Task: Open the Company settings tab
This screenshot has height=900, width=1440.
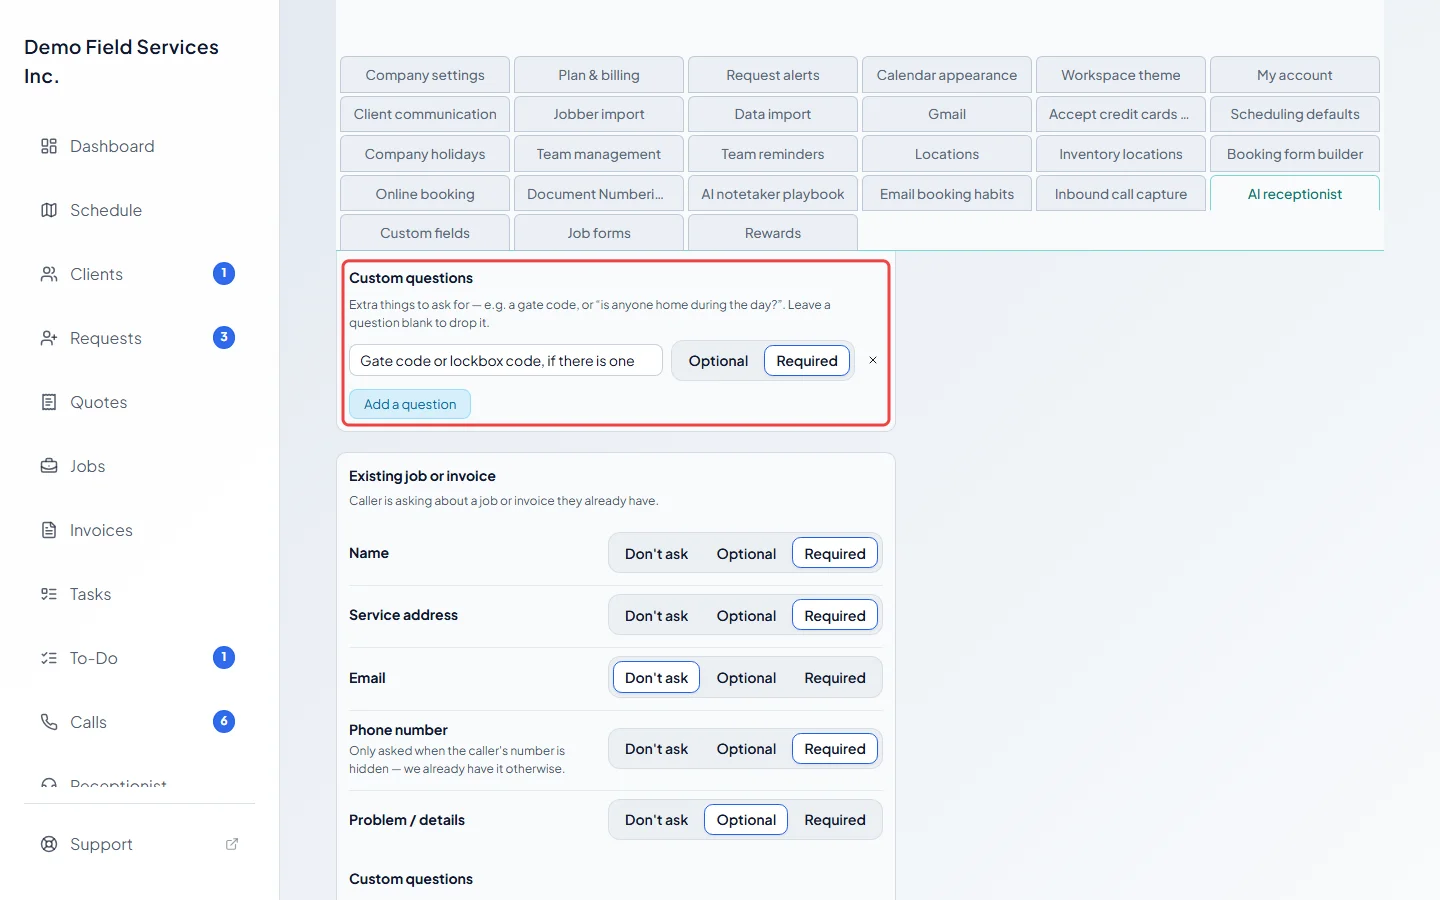Action: click(x=425, y=75)
